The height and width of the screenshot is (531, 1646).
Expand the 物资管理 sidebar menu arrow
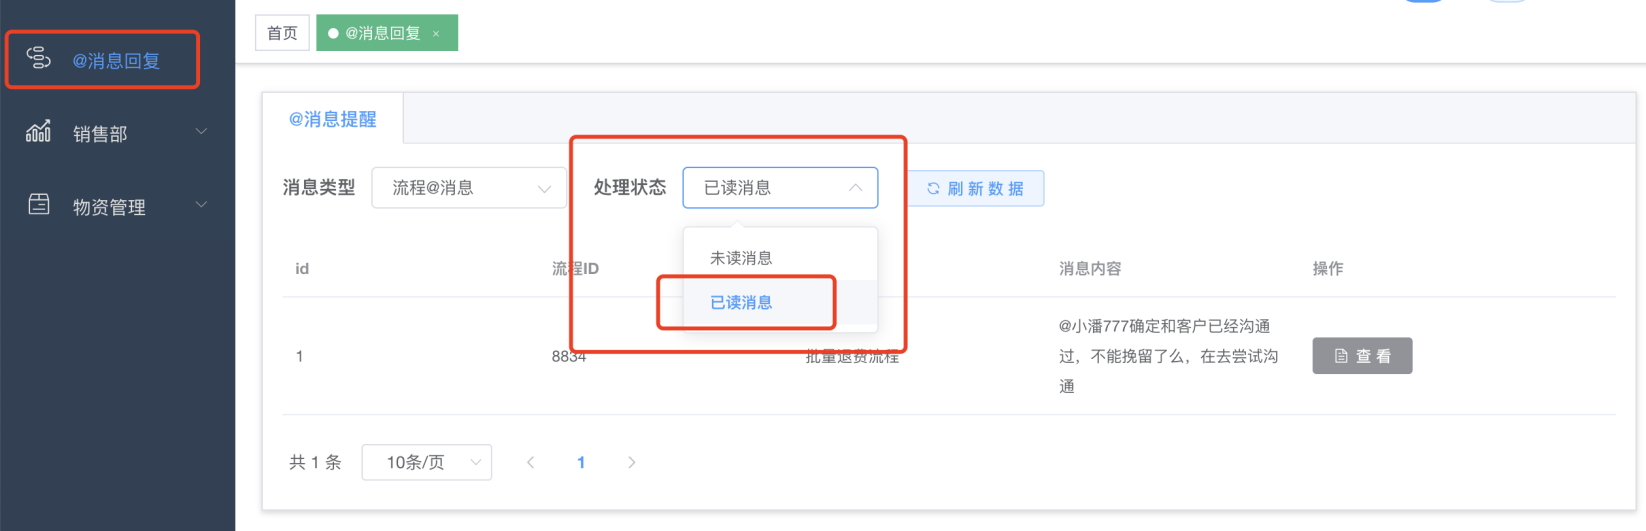(x=201, y=205)
